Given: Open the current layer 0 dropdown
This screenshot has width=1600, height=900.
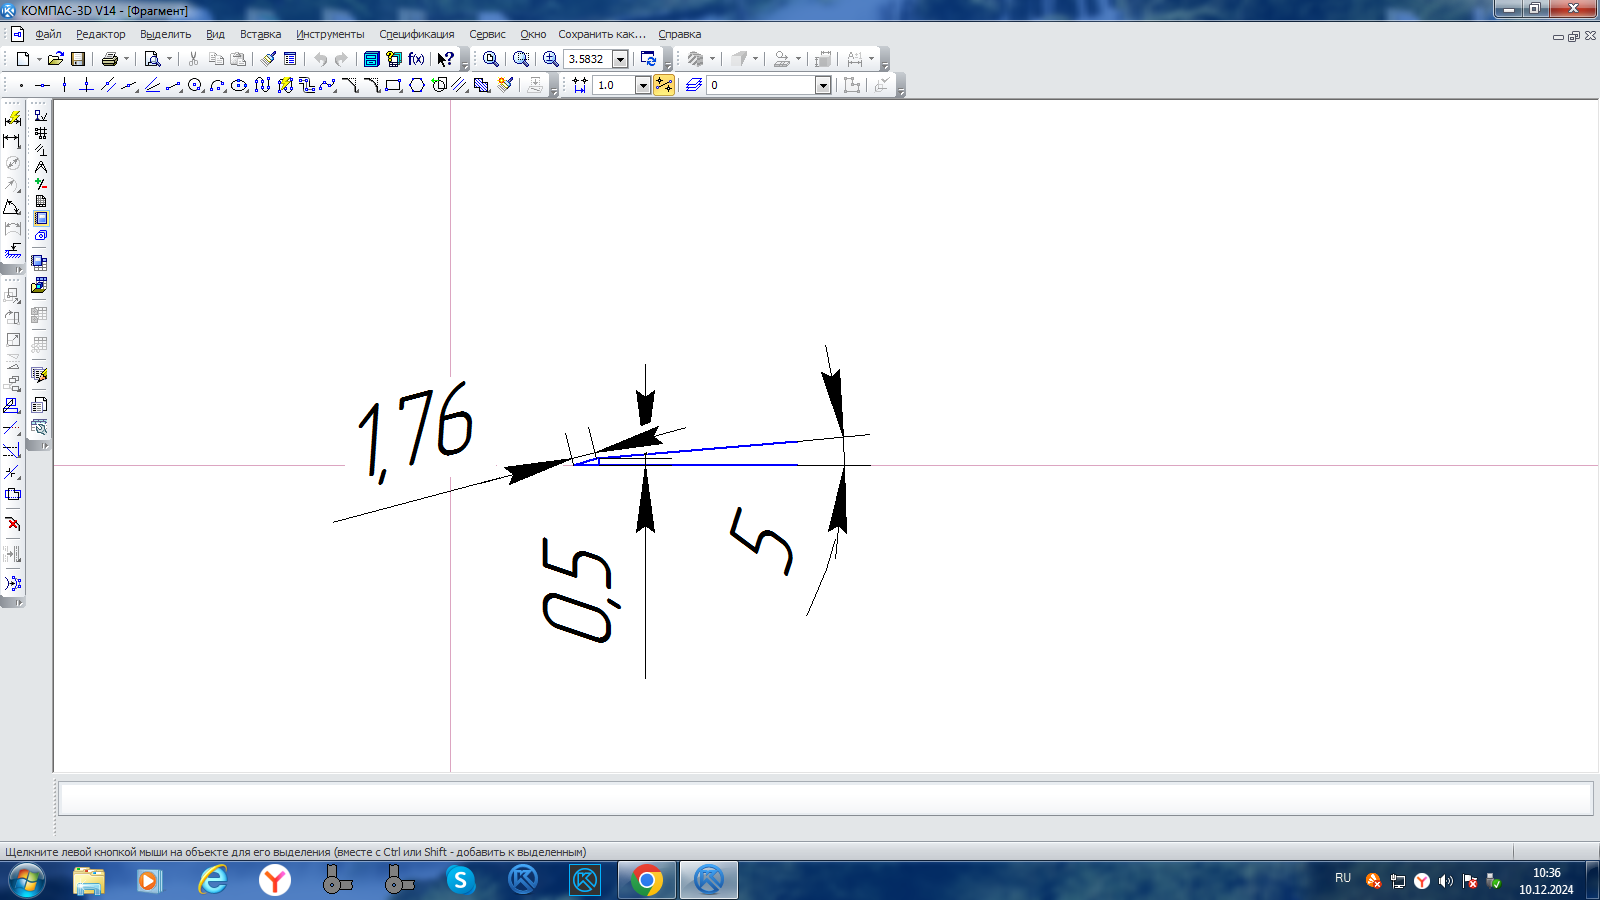Looking at the screenshot, I should point(823,86).
